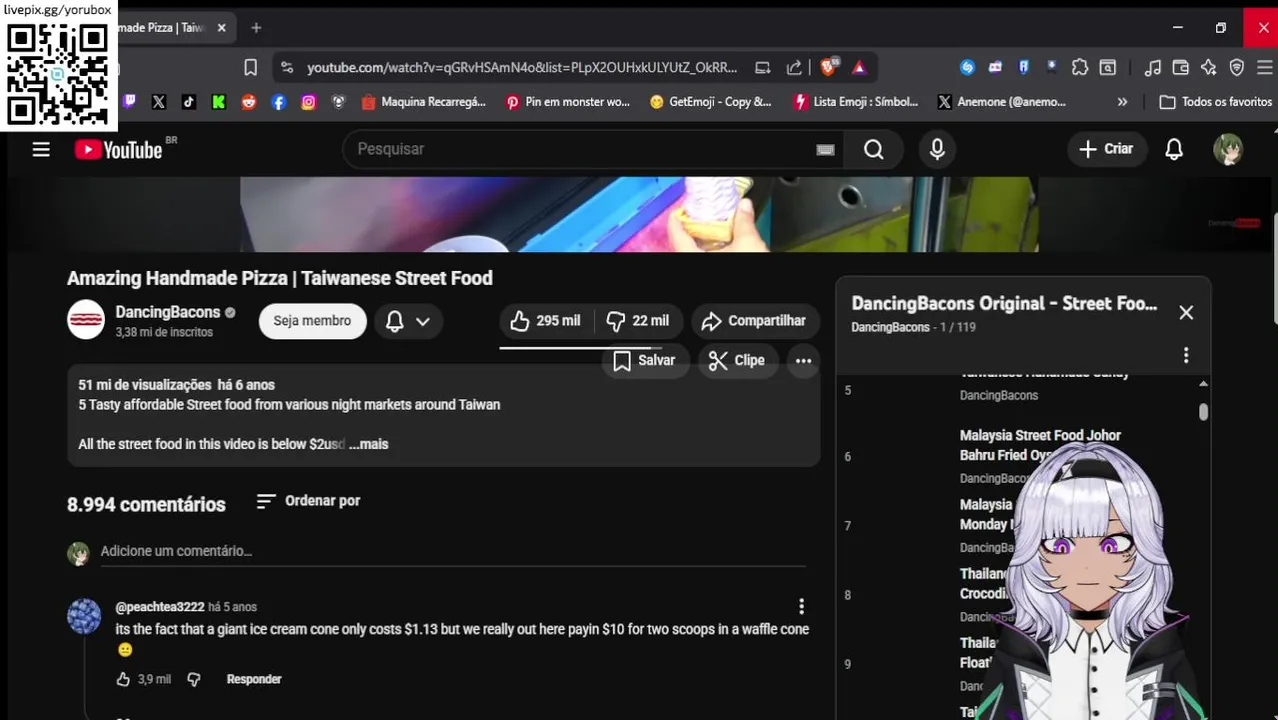
Task: Open options for peachtea3222 comment
Action: coord(801,606)
